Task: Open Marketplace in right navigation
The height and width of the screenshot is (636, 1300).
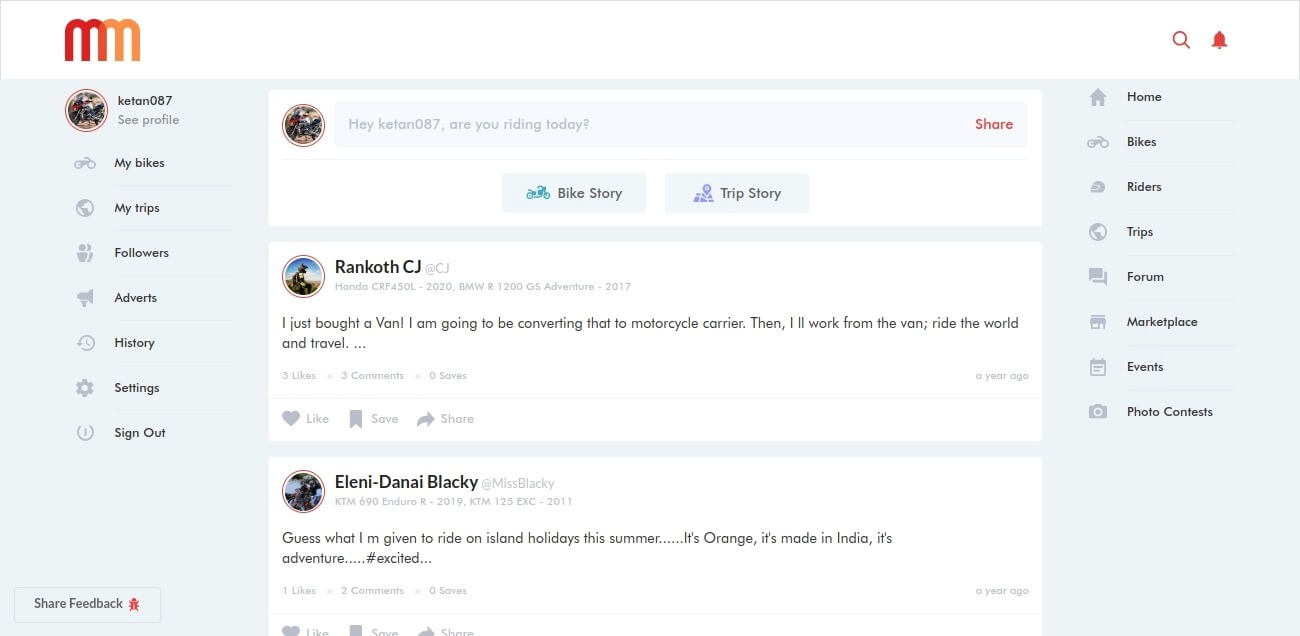Action: (1162, 322)
